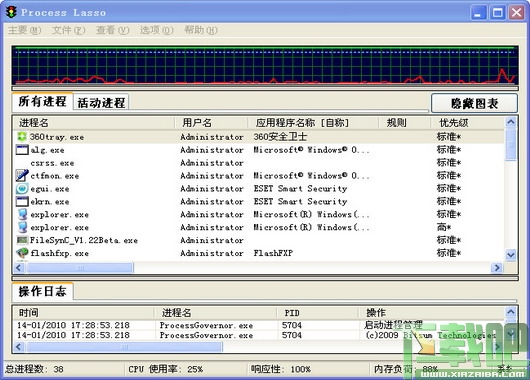
Task: Maximize the Process Lasso window
Action: (x=497, y=13)
